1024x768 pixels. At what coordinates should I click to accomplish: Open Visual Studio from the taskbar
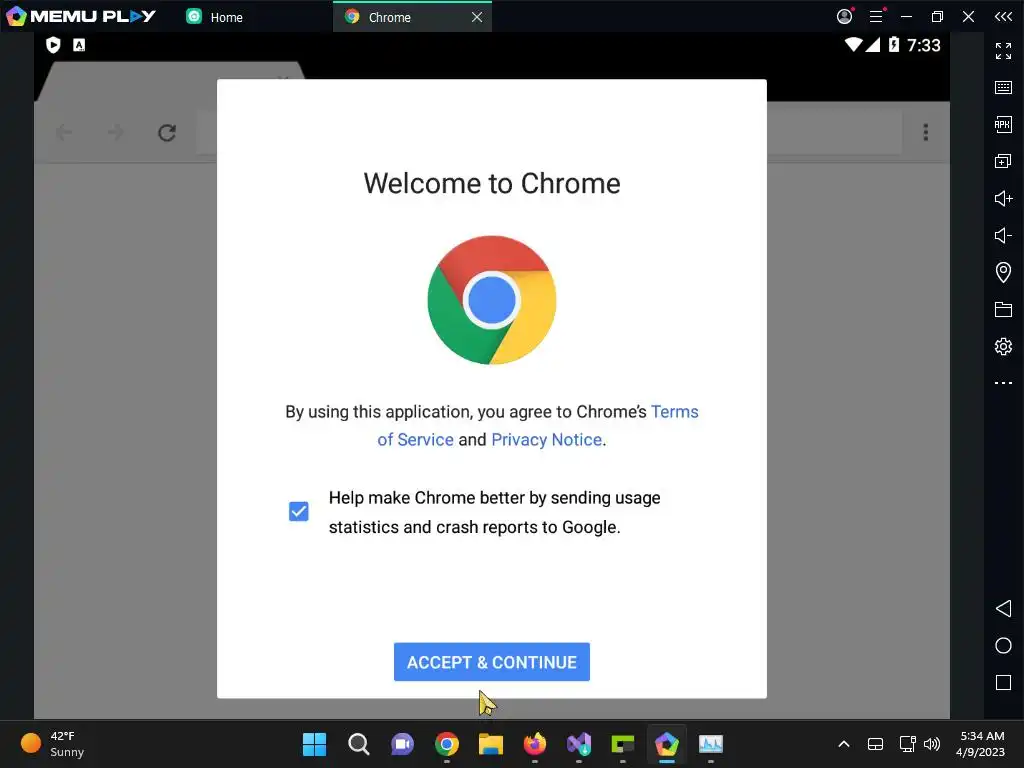pos(579,744)
